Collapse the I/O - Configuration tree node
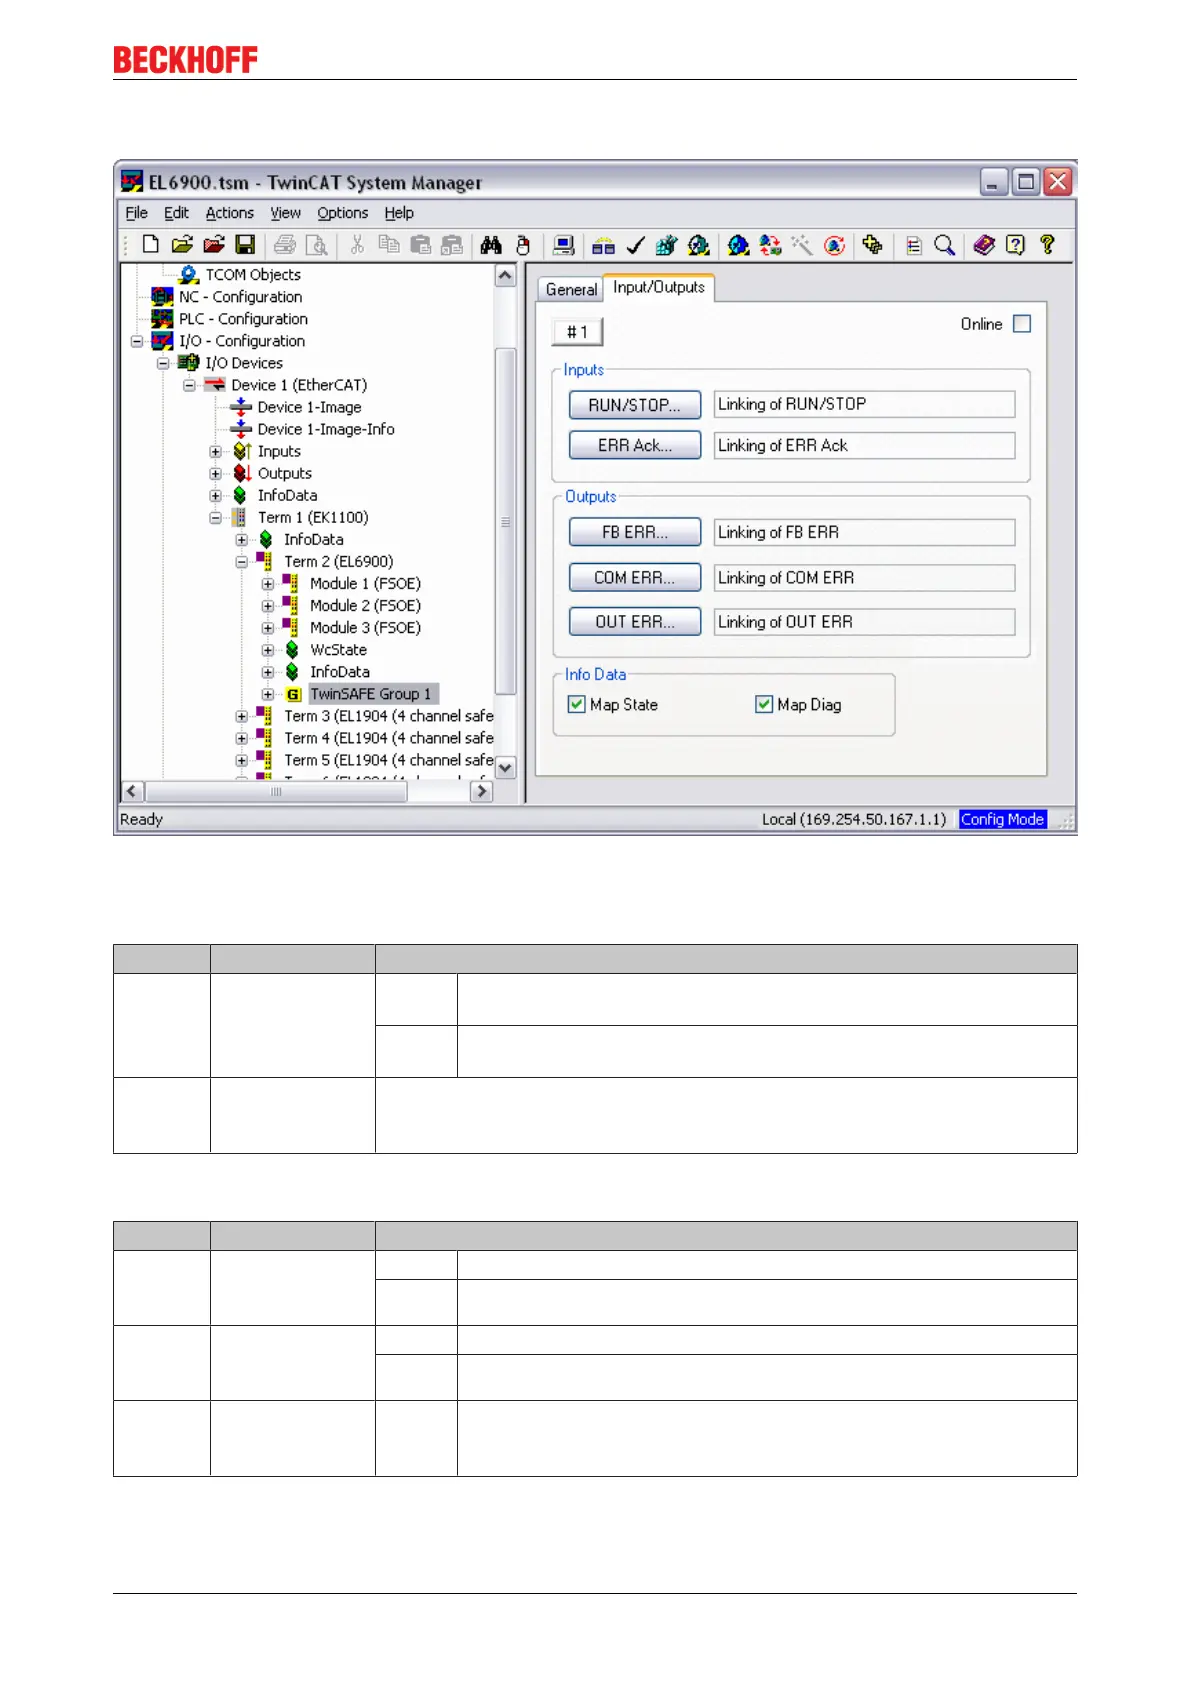Screen dimensions: 1191x1684 (x=137, y=341)
